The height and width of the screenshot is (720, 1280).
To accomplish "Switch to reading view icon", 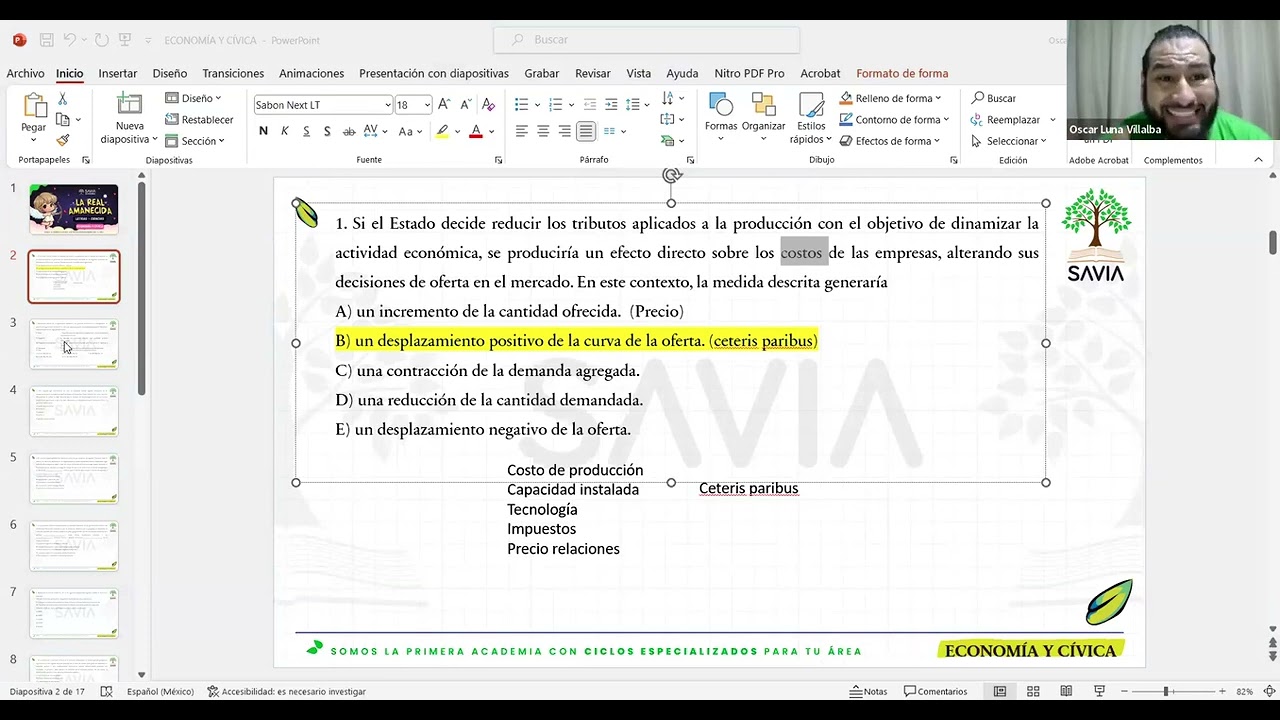I will pos(1066,691).
